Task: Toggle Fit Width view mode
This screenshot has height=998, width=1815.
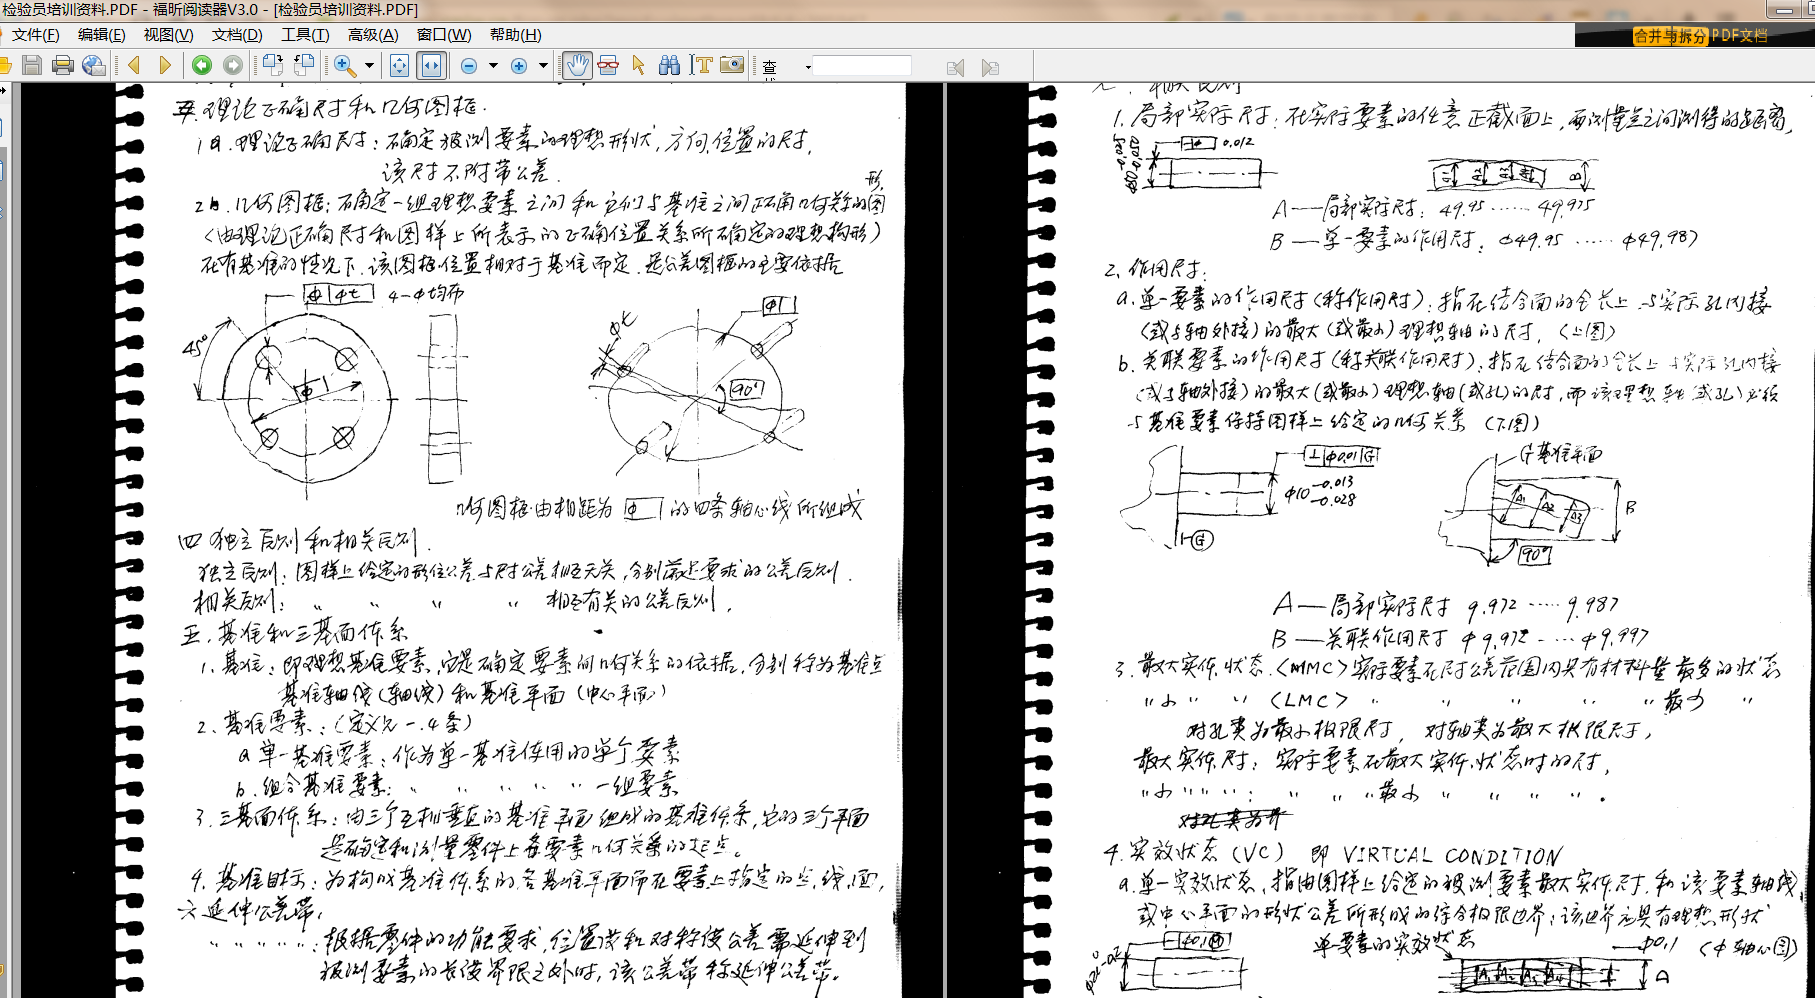Action: click(x=431, y=66)
